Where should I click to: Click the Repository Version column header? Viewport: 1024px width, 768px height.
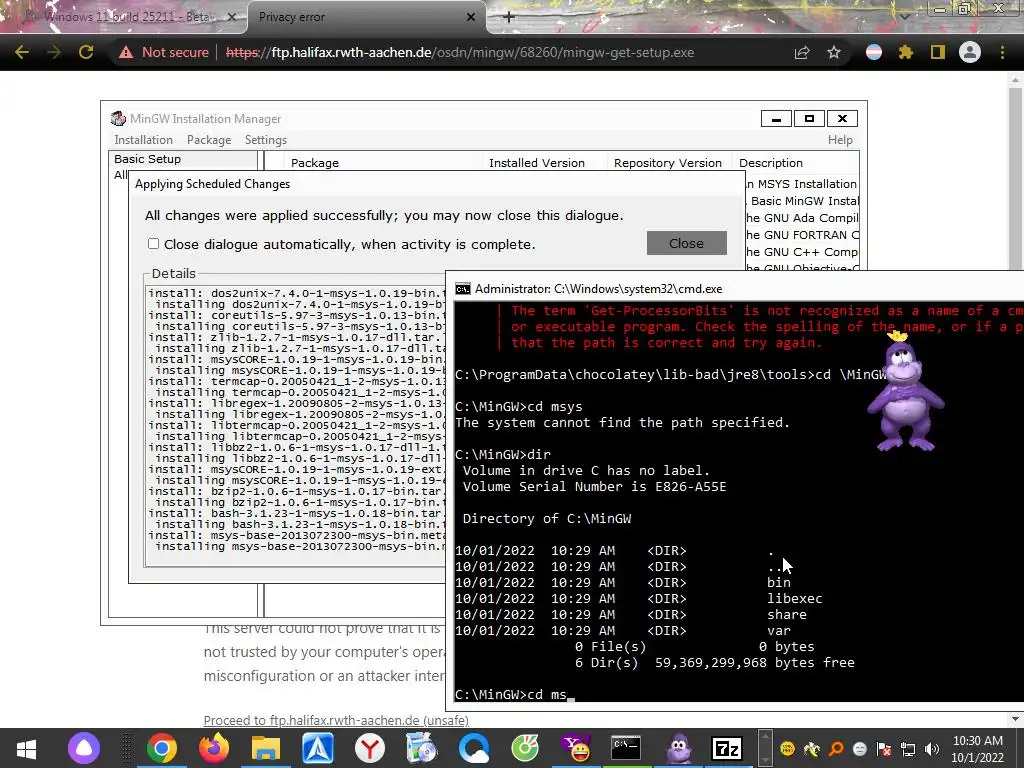click(669, 163)
